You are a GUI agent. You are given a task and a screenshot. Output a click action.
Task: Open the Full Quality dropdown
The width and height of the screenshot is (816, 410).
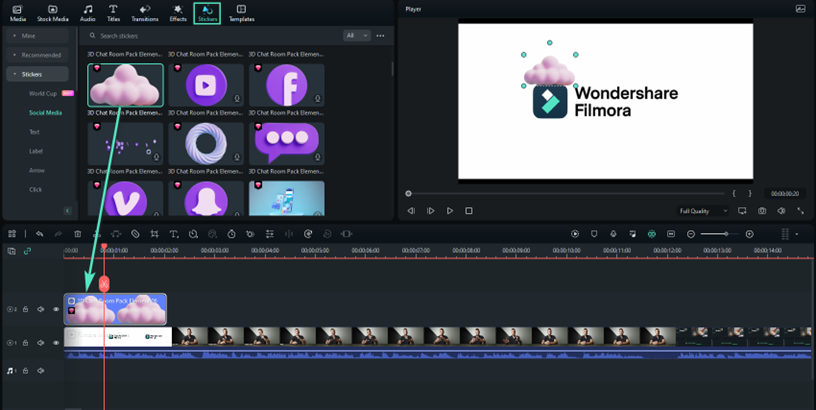pos(703,211)
